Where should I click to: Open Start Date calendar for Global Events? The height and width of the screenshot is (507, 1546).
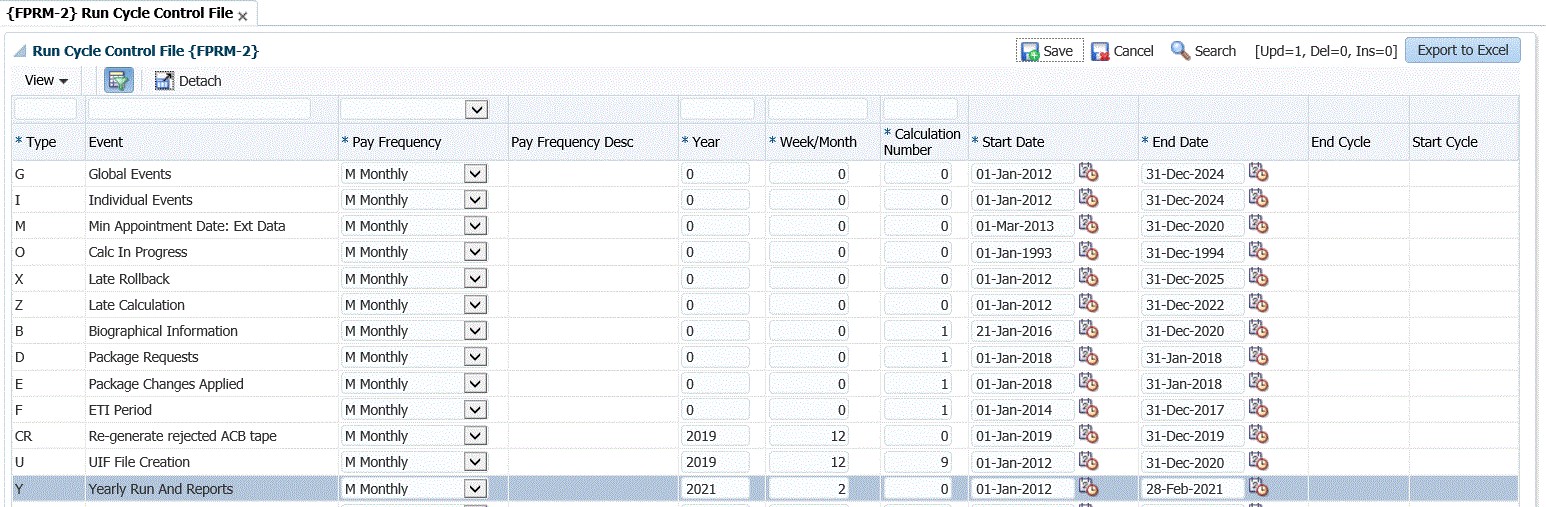[x=1088, y=173]
